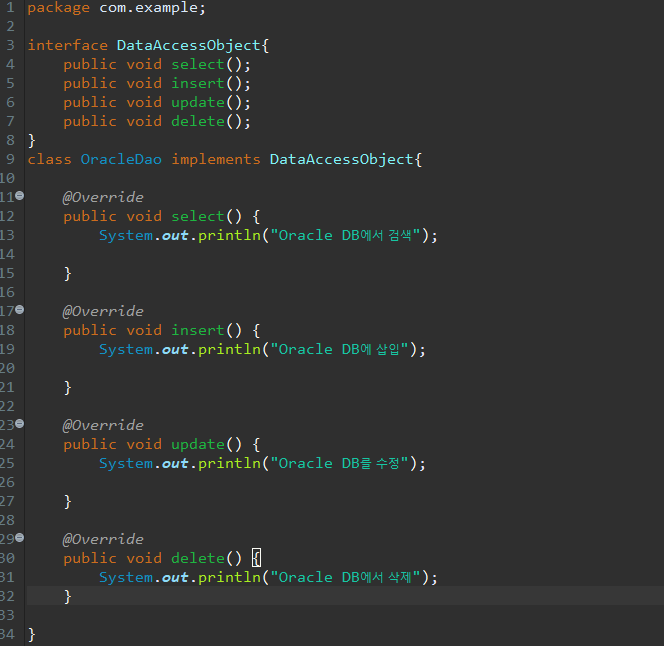Viewport: 664px width, 646px height.
Task: Click the 'class' keyword on line 9
Action: pyautogui.click(x=50, y=159)
